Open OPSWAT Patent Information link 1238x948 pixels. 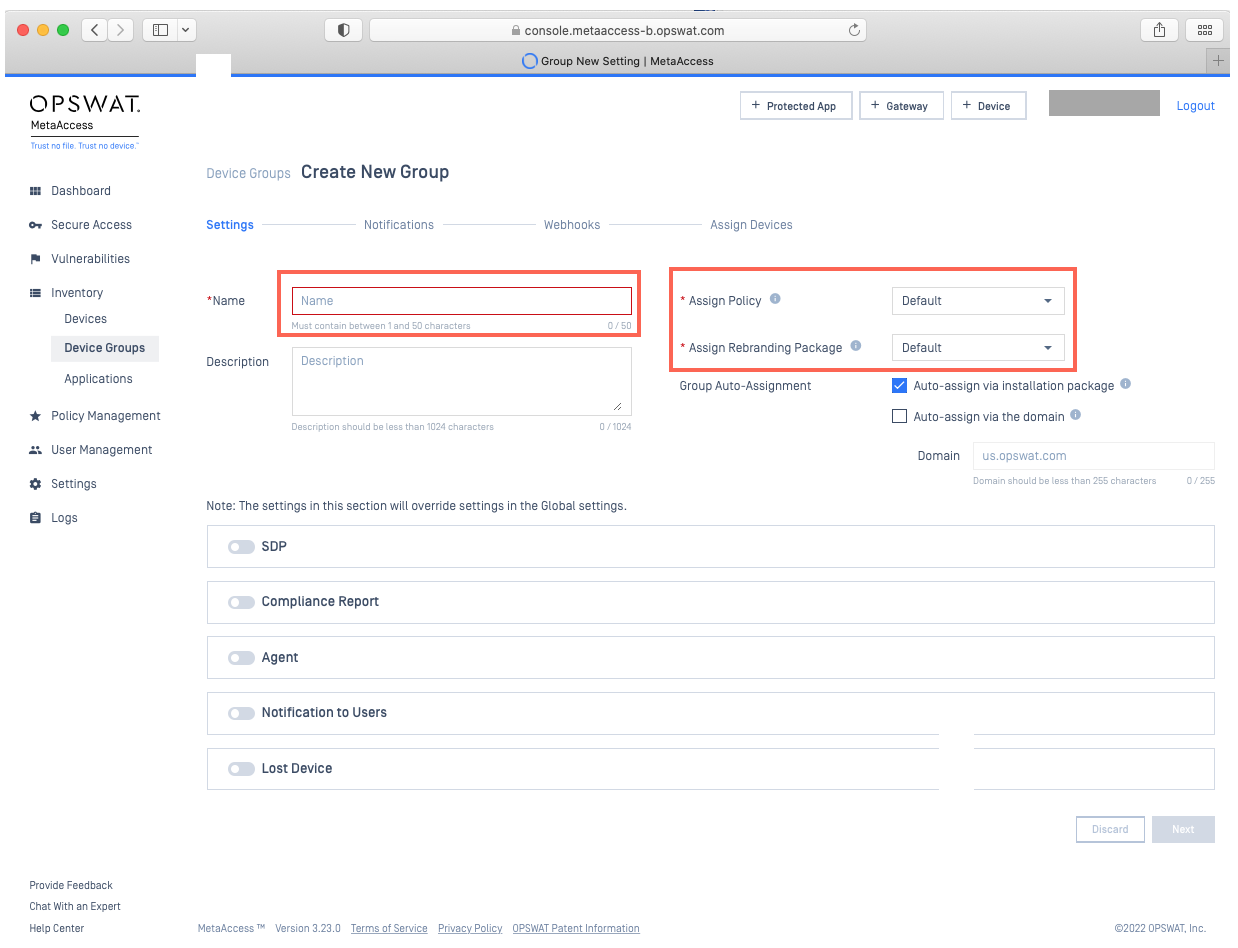point(576,928)
